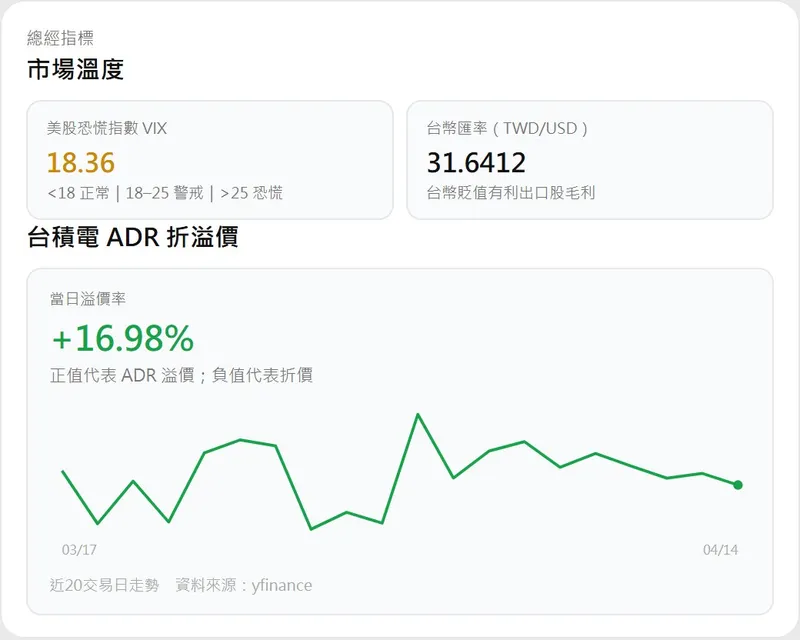800x640 pixels.
Task: Click the highest peak of the ADR premium line
Action: (418, 415)
